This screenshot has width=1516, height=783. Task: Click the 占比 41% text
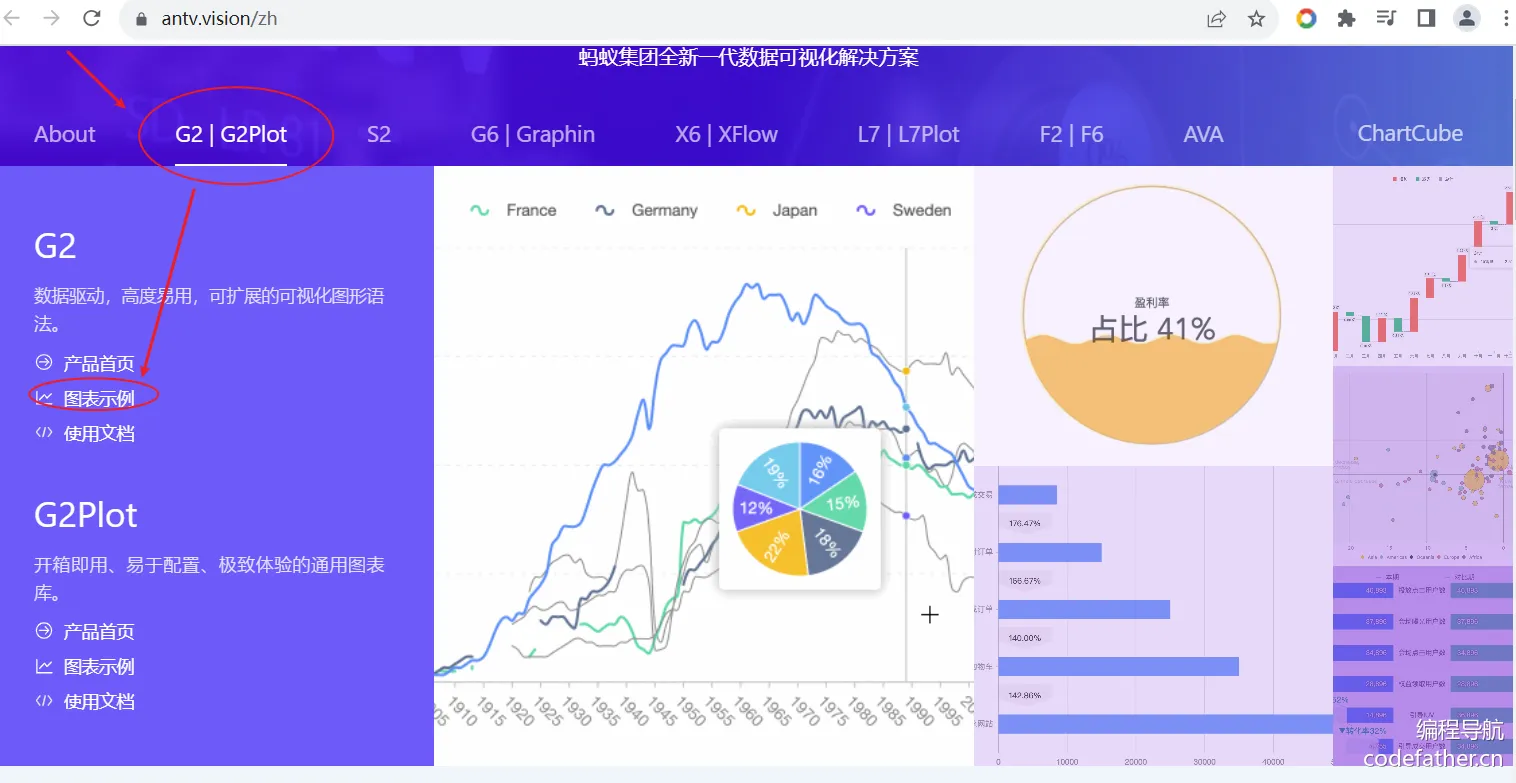[x=1153, y=328]
